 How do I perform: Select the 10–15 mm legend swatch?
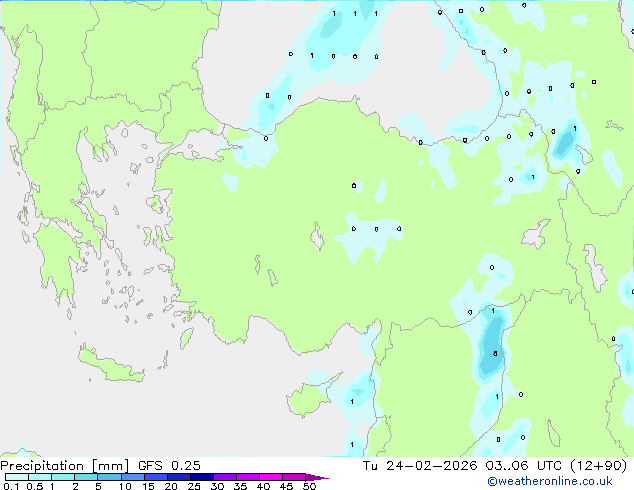132,477
